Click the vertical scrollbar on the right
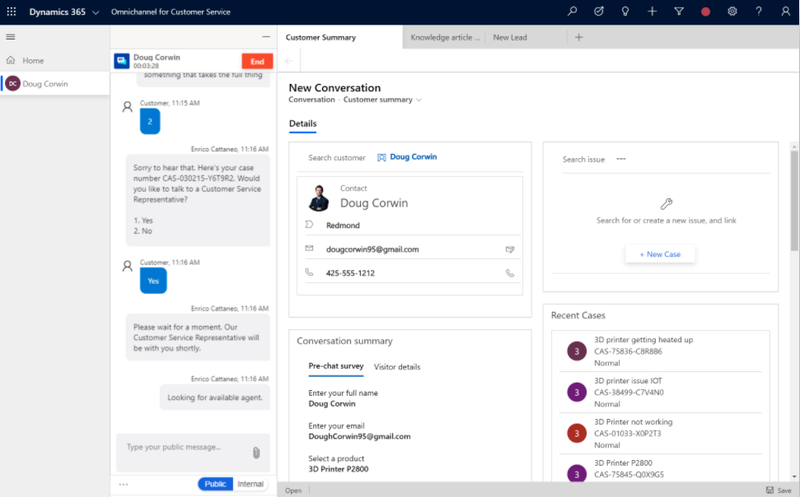Viewport: 800px width, 497px height. pos(794,201)
